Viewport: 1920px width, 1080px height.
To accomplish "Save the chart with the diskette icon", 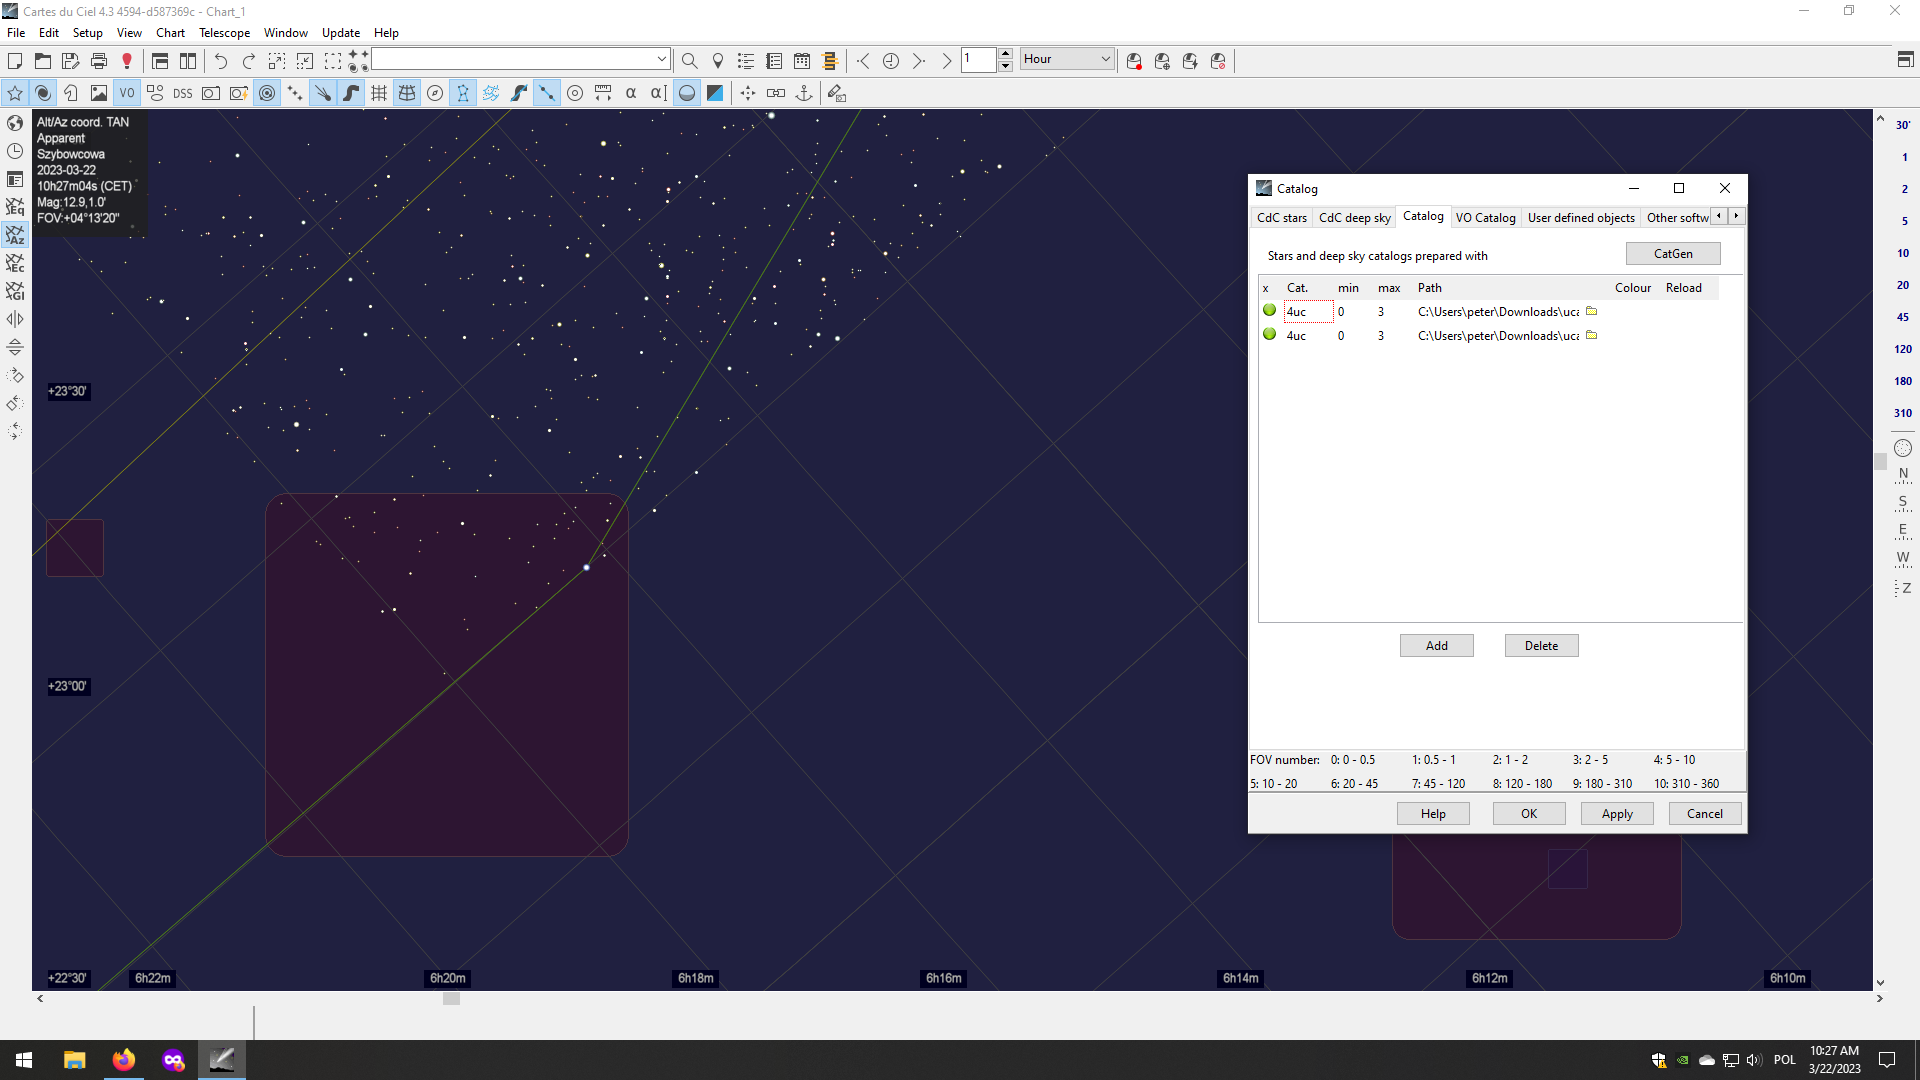I will (71, 61).
